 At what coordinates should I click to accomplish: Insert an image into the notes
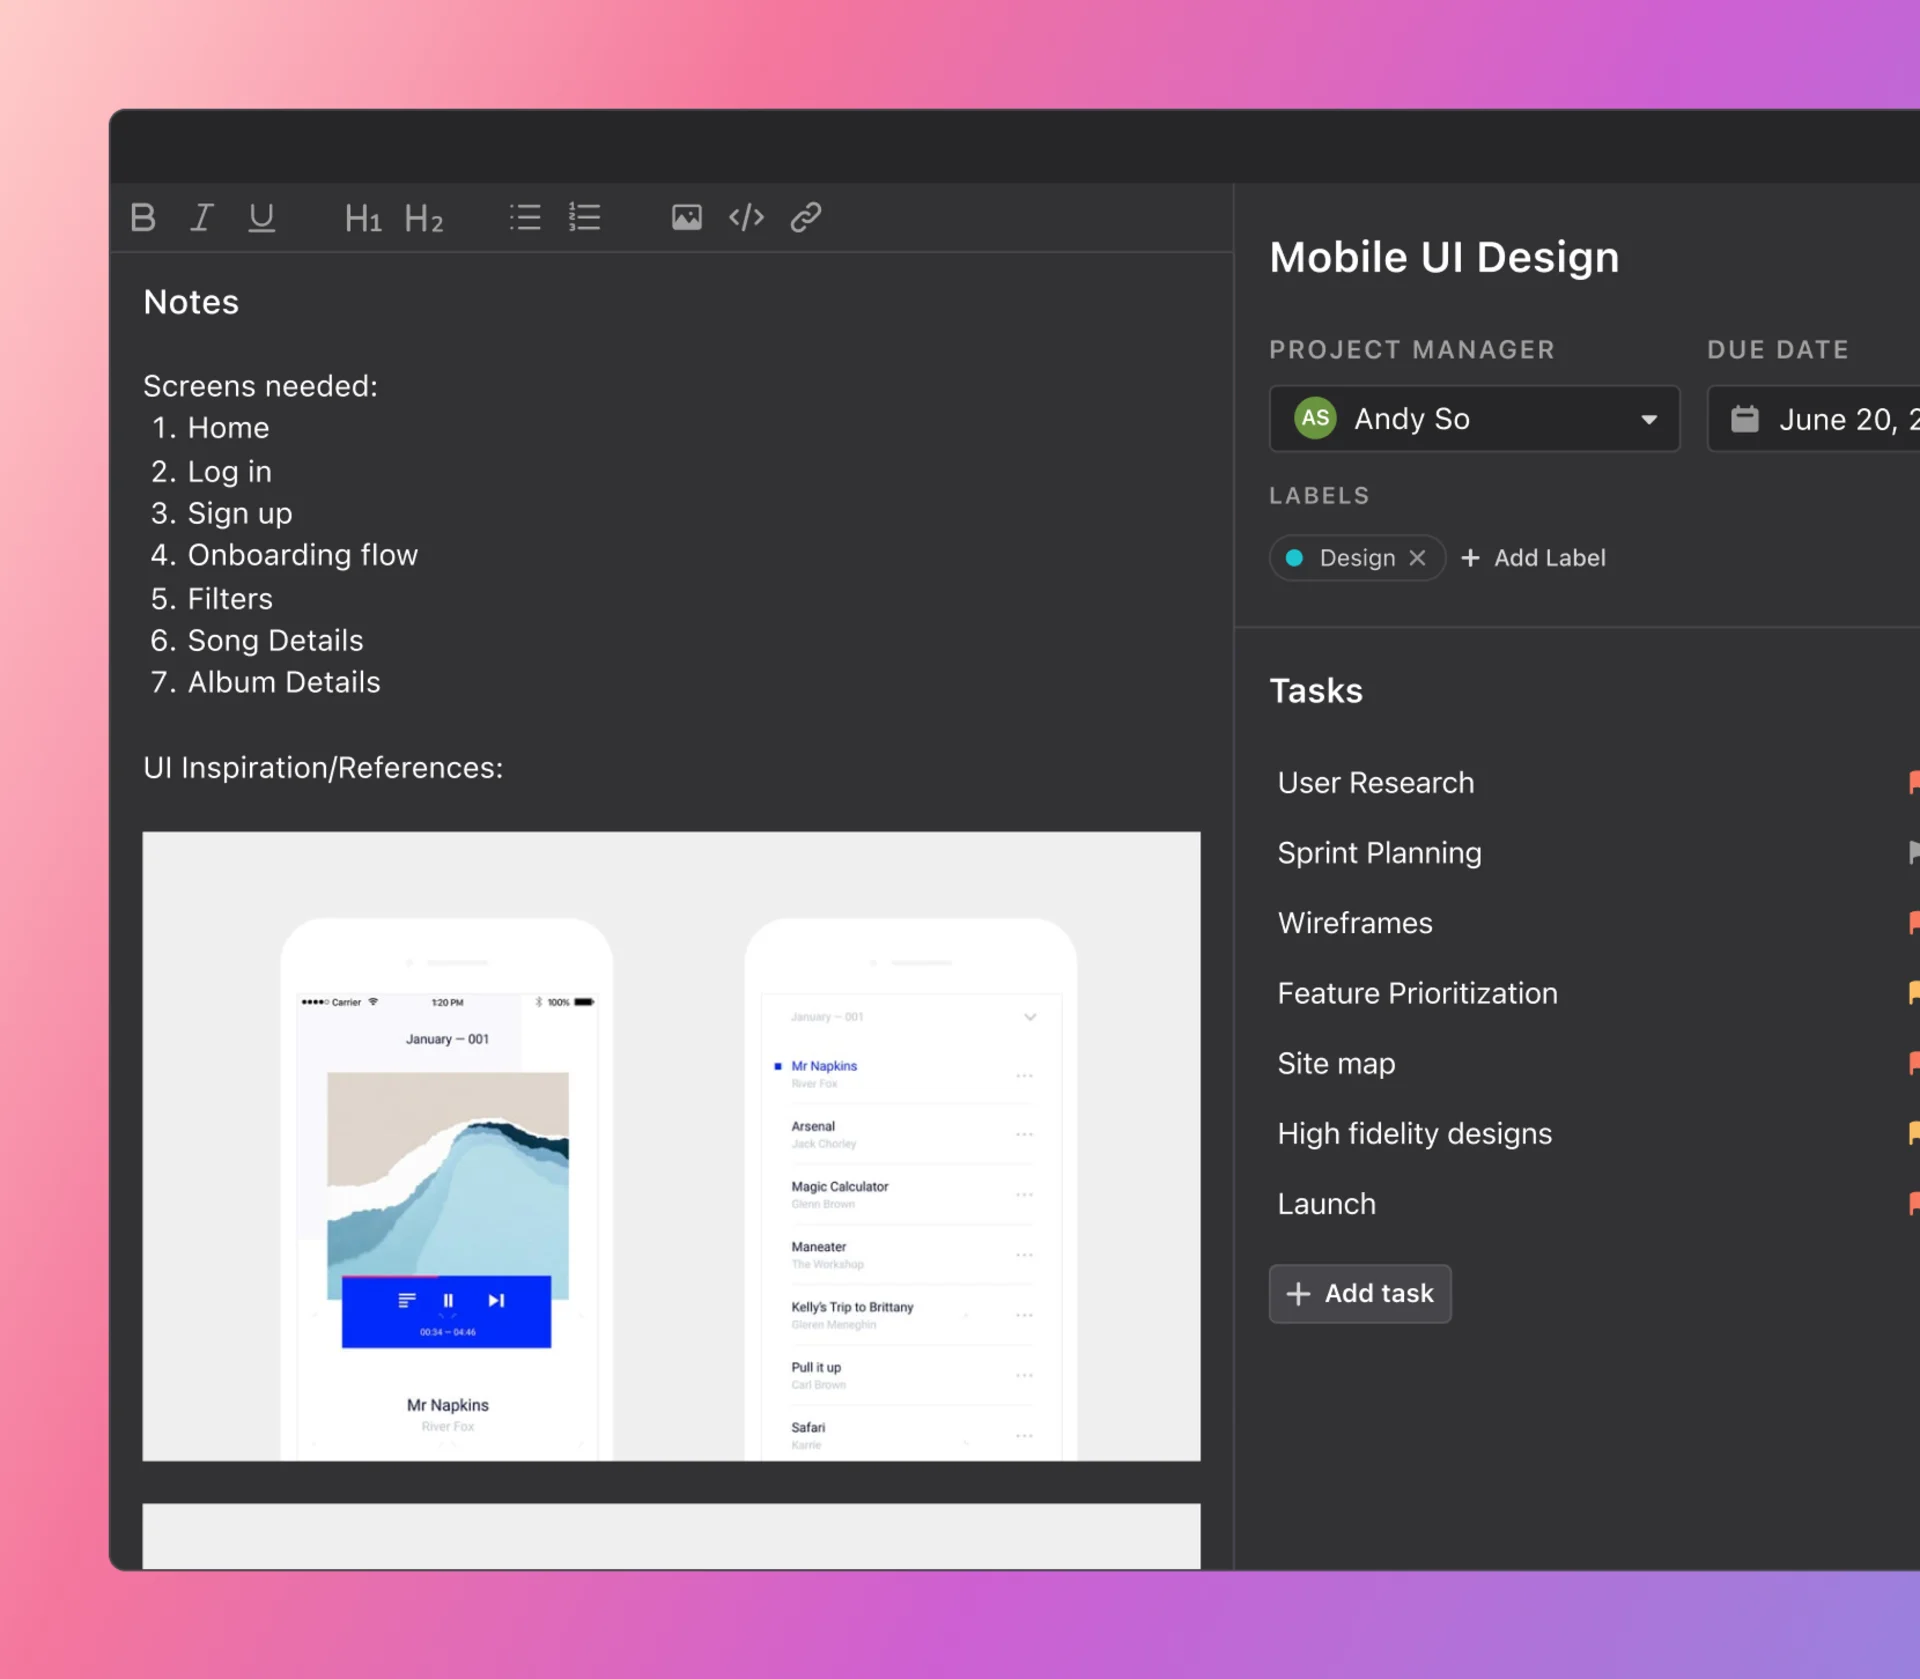(686, 217)
